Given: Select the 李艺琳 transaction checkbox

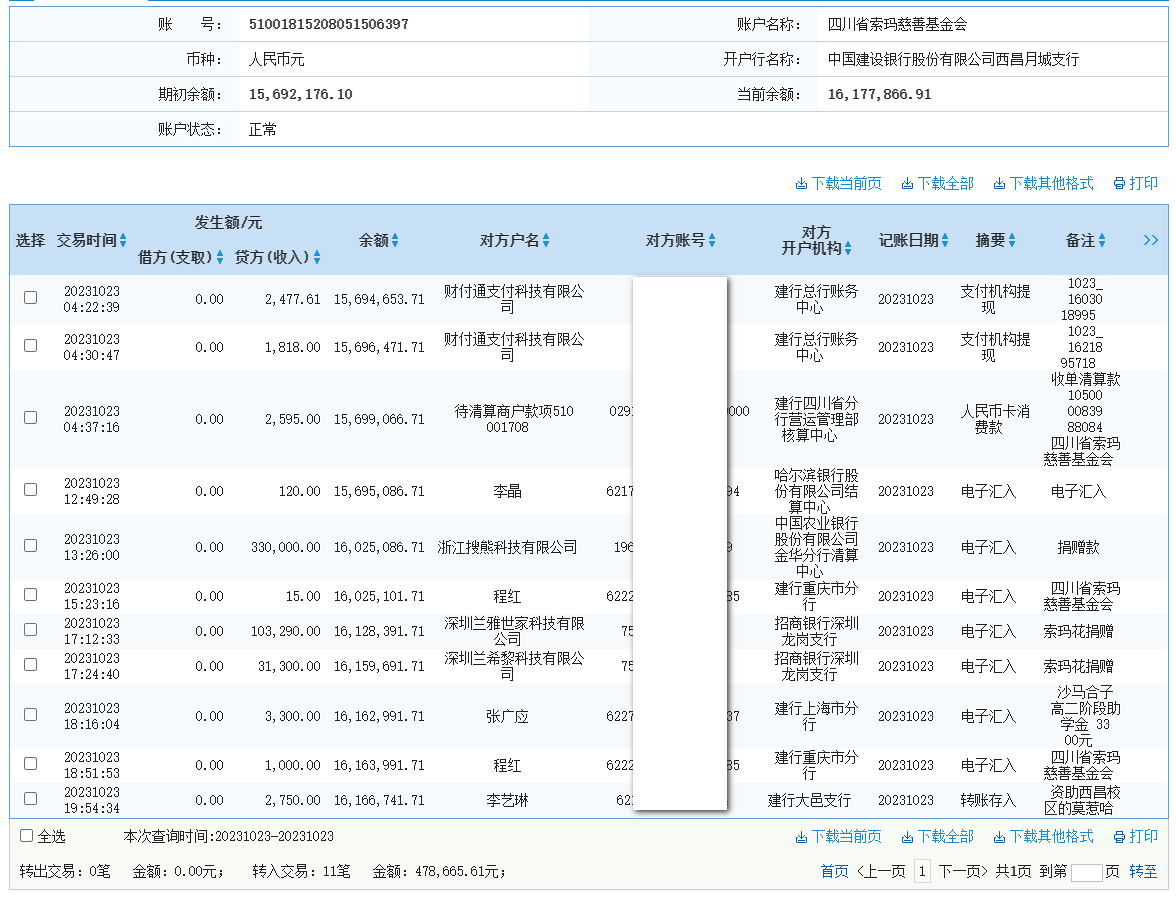Looking at the screenshot, I should click(x=31, y=799).
